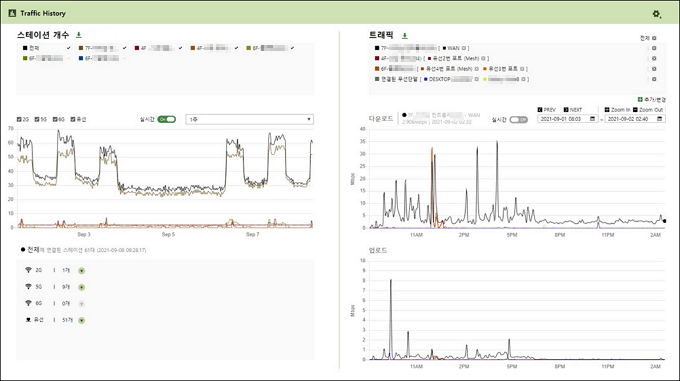Download the 트래픽 data

tap(405, 36)
